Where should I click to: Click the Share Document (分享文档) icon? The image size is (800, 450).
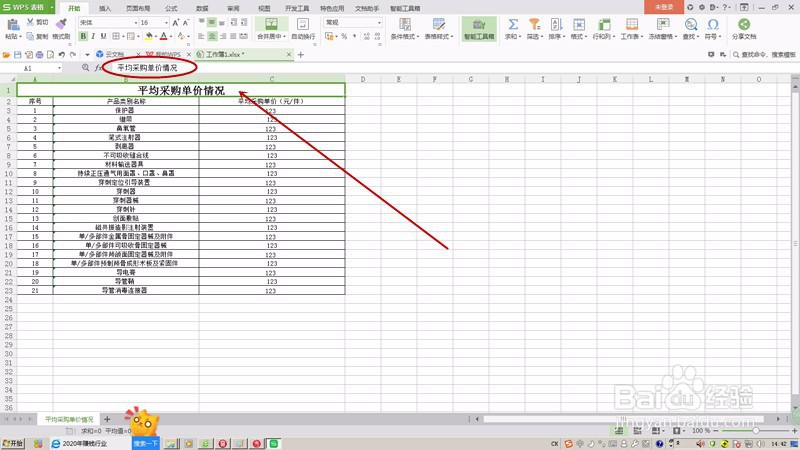(x=744, y=24)
